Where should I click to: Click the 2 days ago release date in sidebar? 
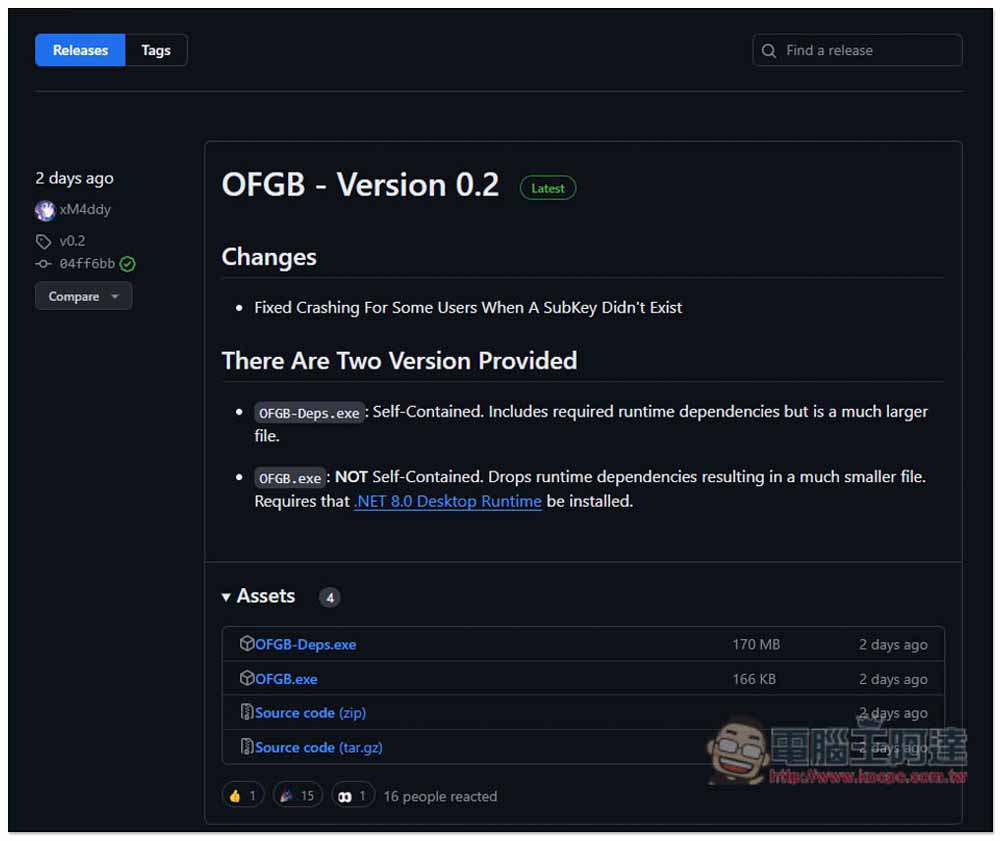point(75,179)
